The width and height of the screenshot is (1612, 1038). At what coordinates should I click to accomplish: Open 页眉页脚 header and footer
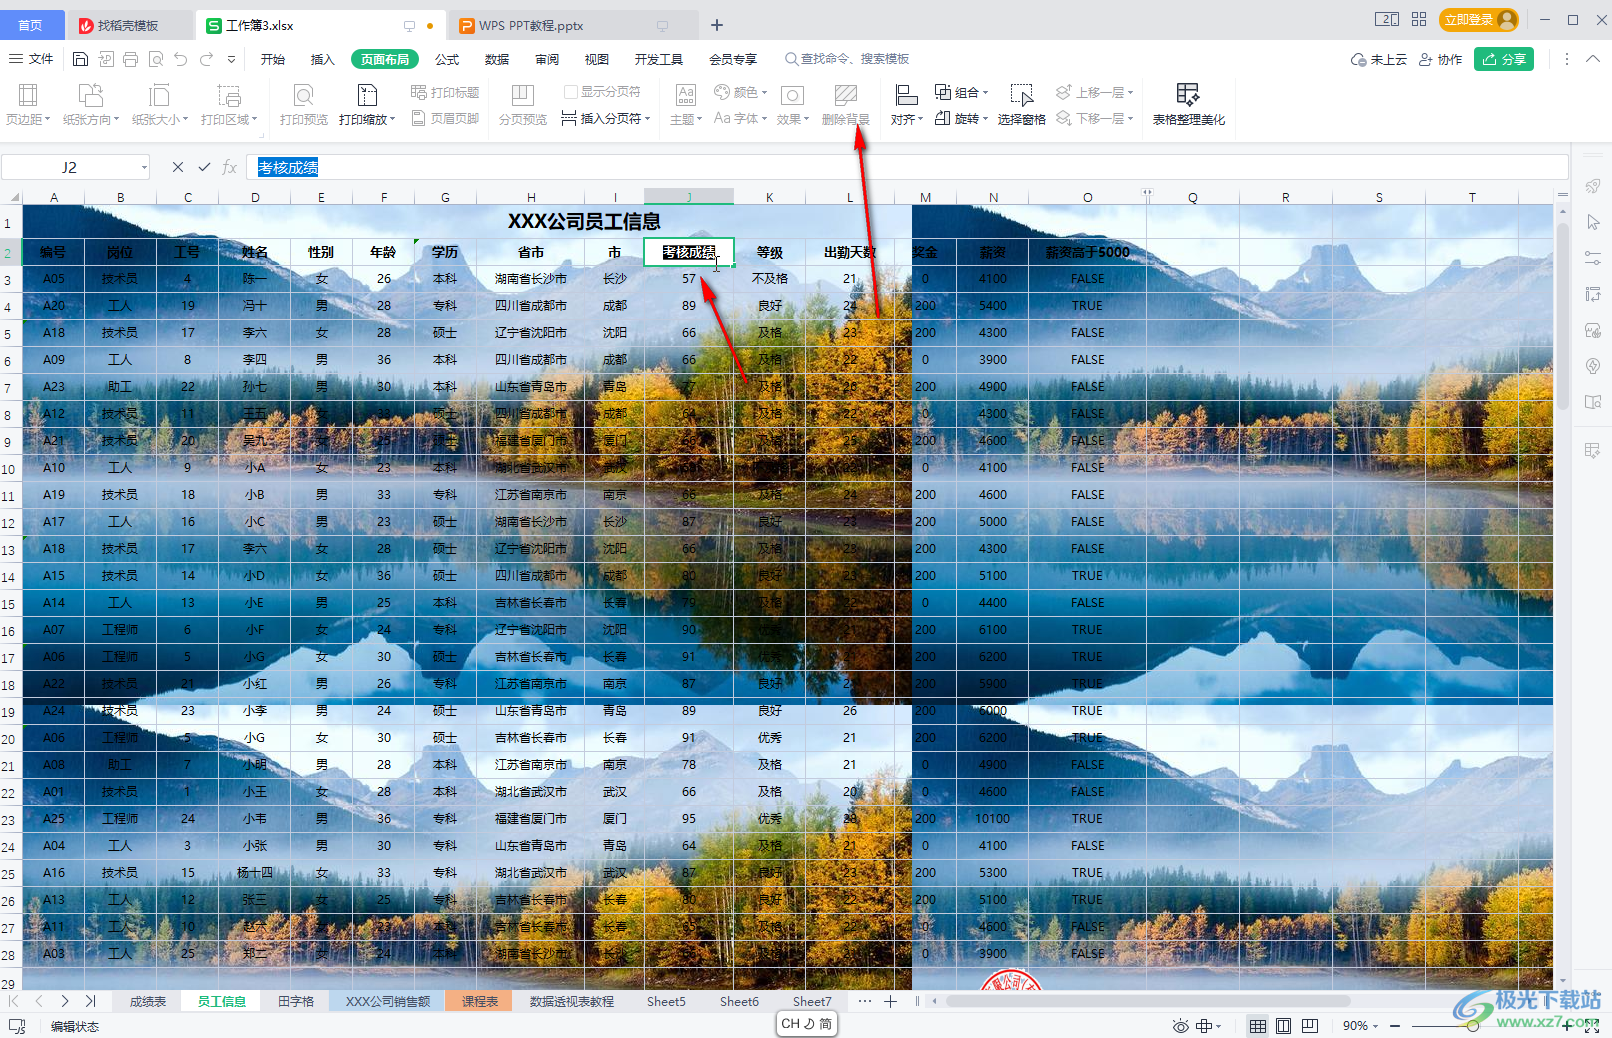(445, 118)
